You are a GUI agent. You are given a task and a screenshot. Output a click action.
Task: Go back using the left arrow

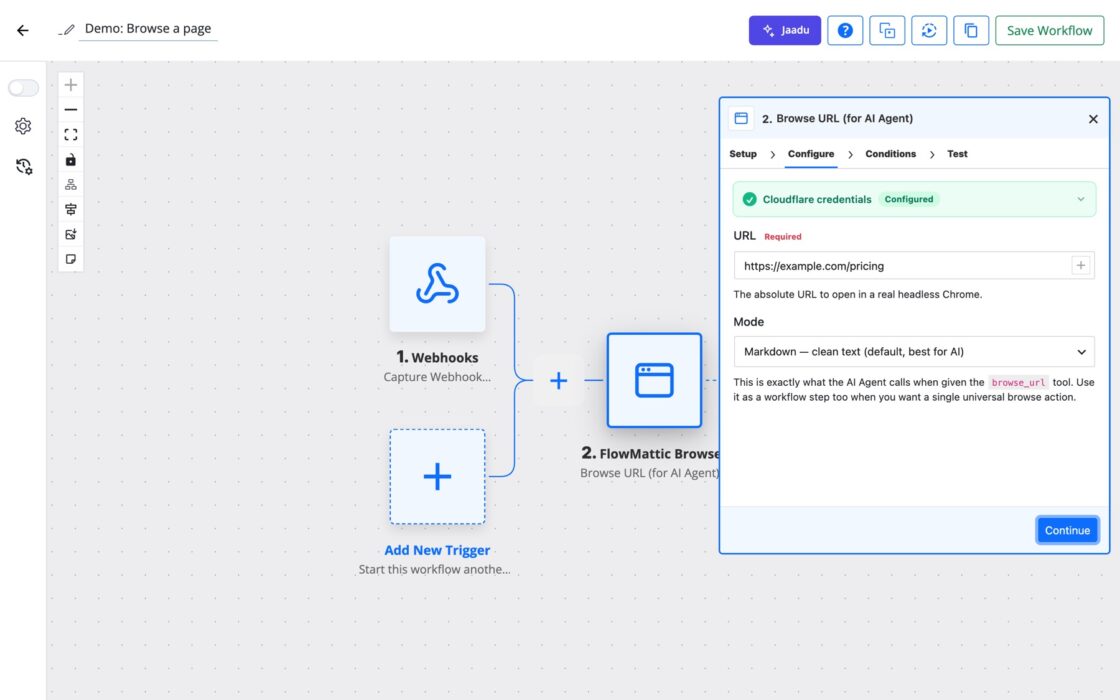tap(23, 30)
